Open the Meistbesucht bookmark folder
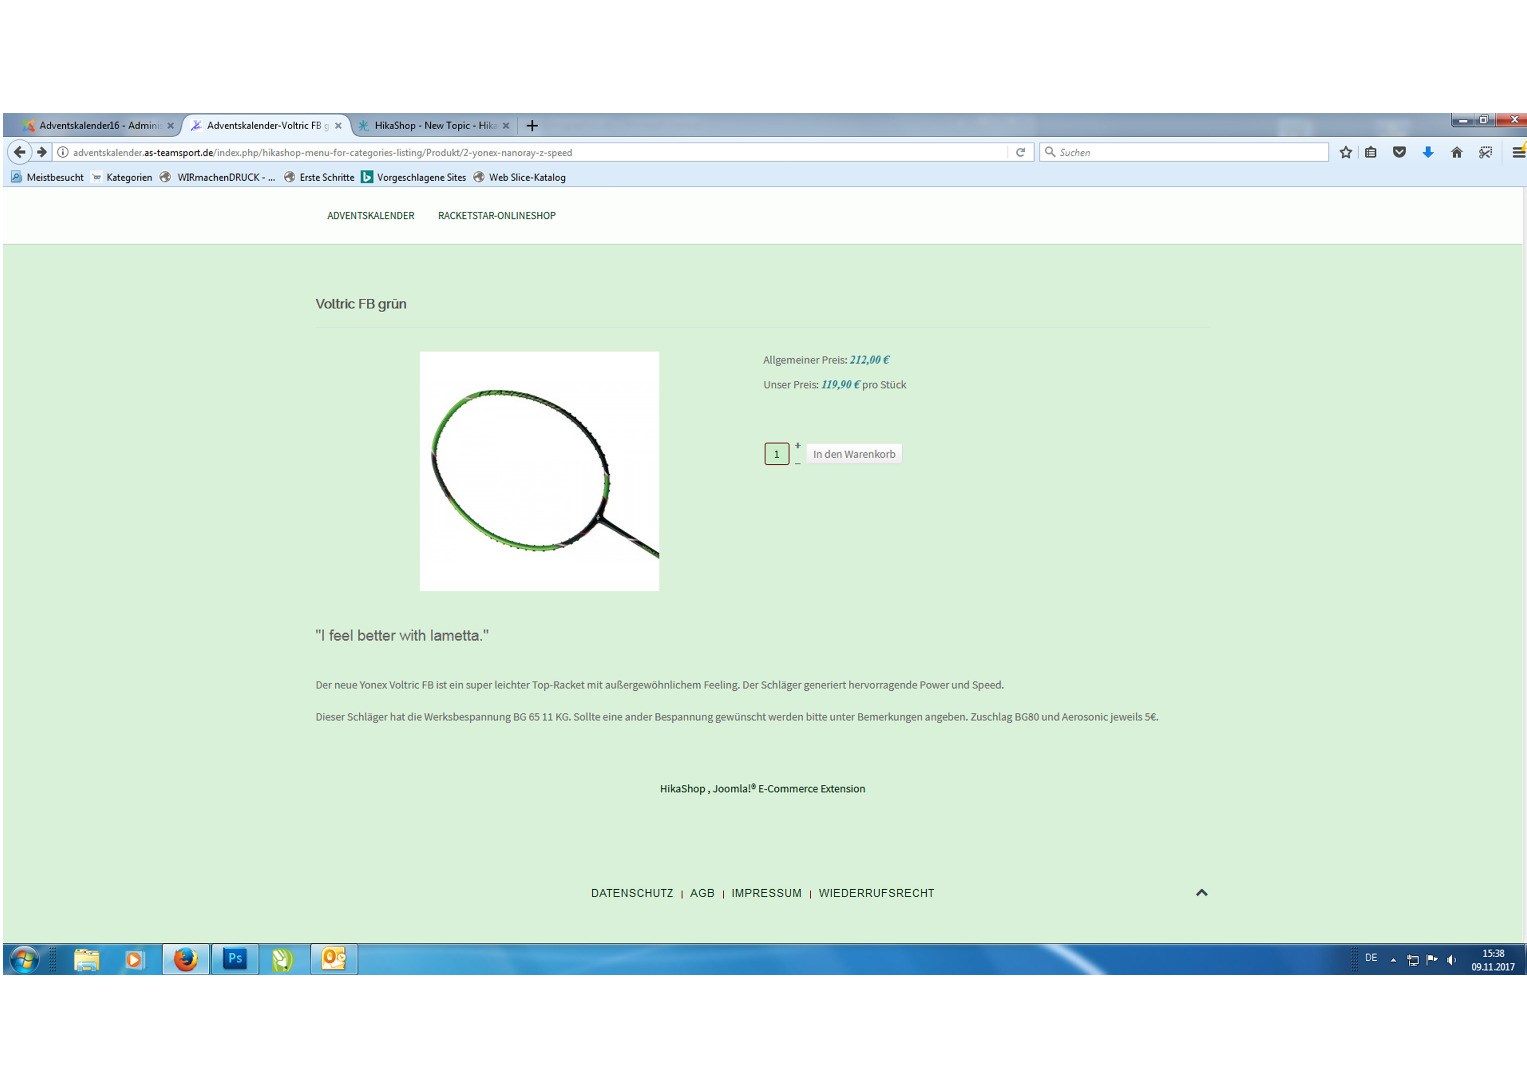Image resolution: width=1527 pixels, height=1080 pixels. [47, 177]
